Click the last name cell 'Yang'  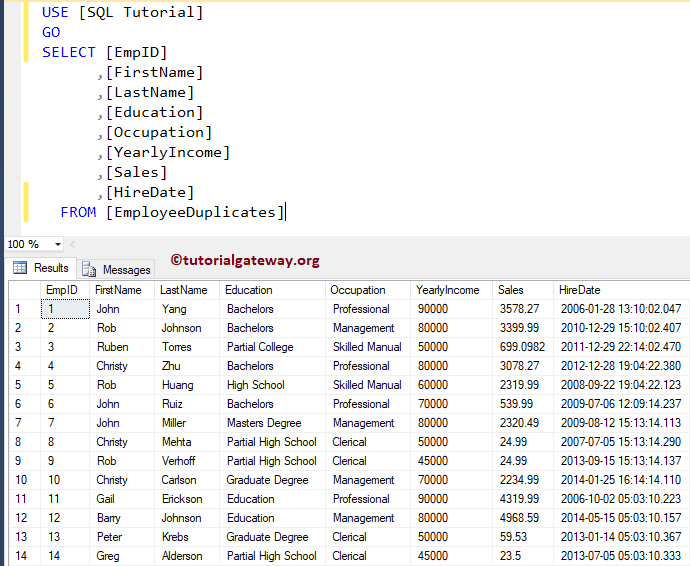187,309
